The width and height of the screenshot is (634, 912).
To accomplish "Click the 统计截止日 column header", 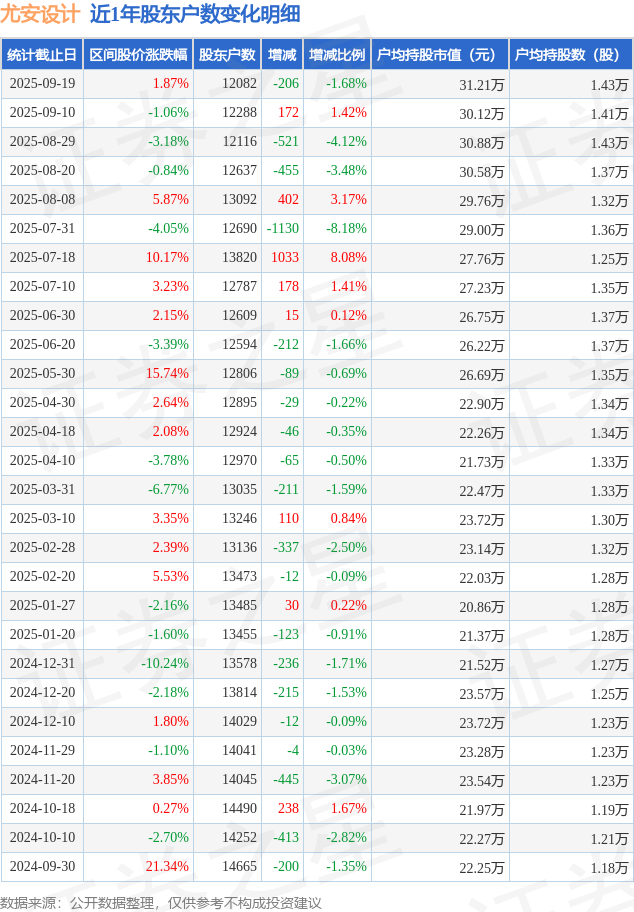I will (41, 55).
